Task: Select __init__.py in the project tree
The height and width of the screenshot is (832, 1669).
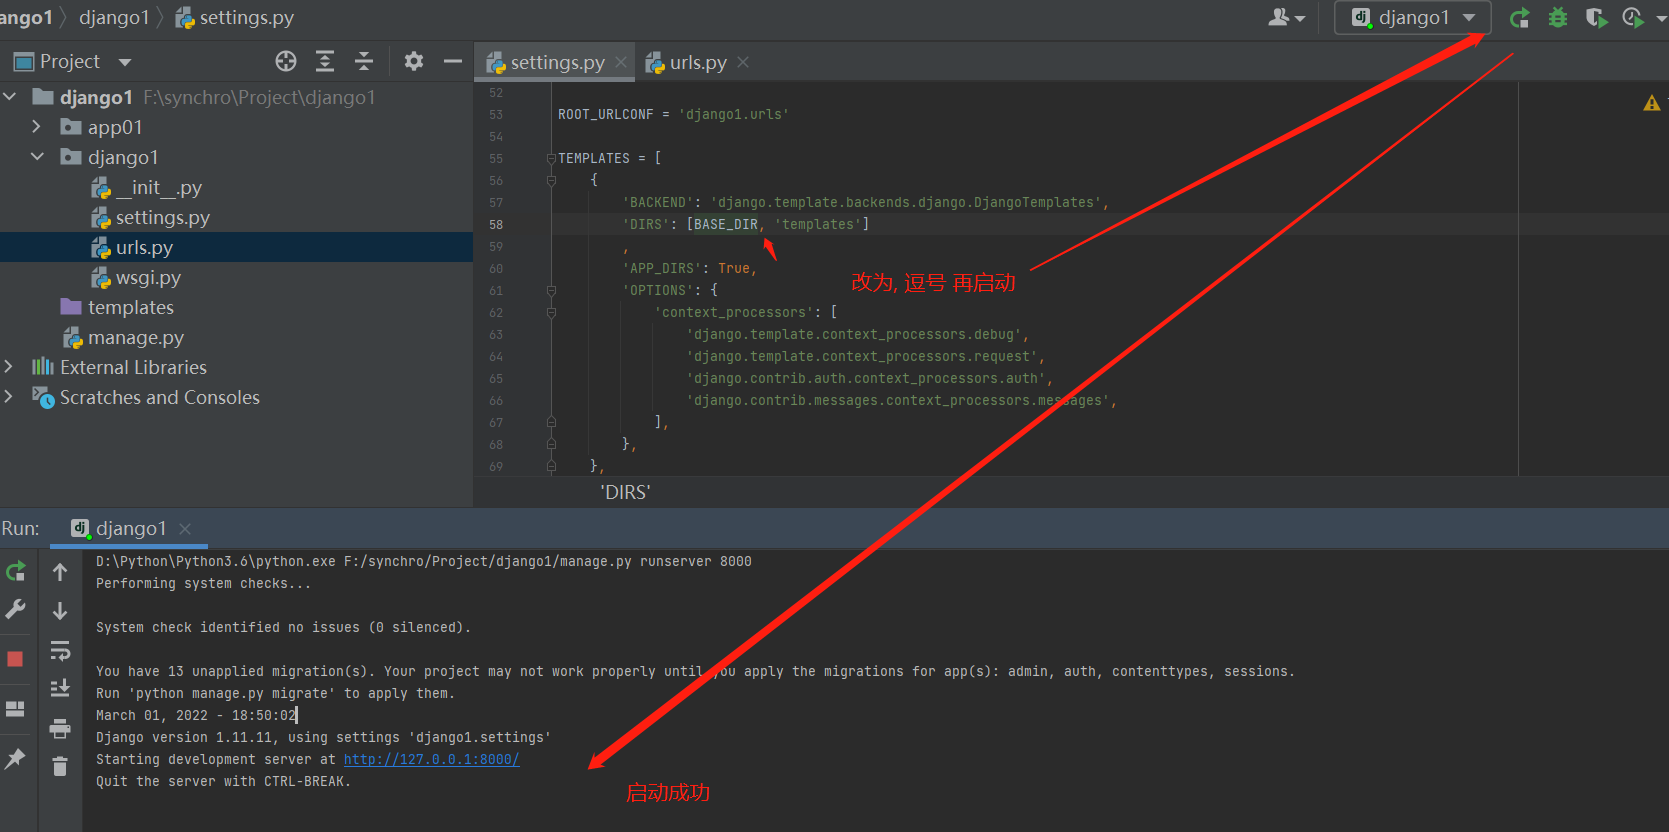Action: (x=146, y=187)
